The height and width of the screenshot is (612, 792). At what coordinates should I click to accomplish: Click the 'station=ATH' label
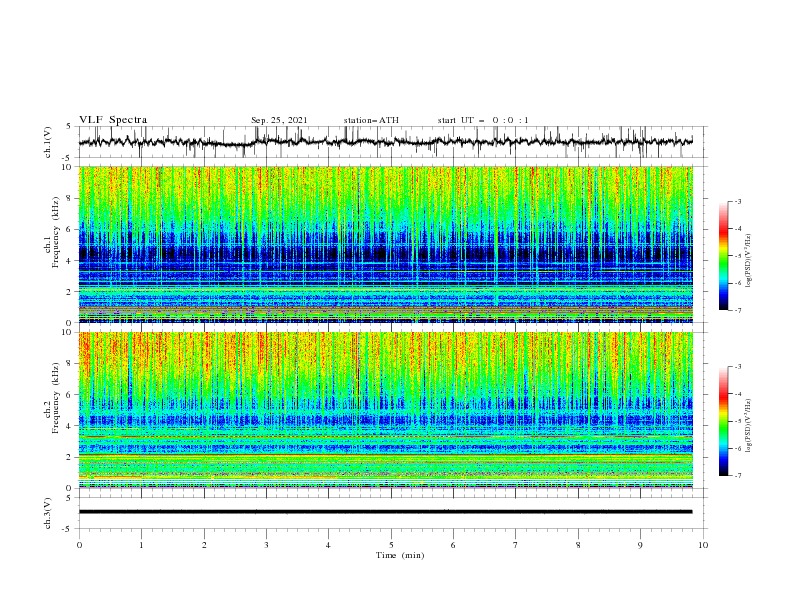pyautogui.click(x=371, y=120)
